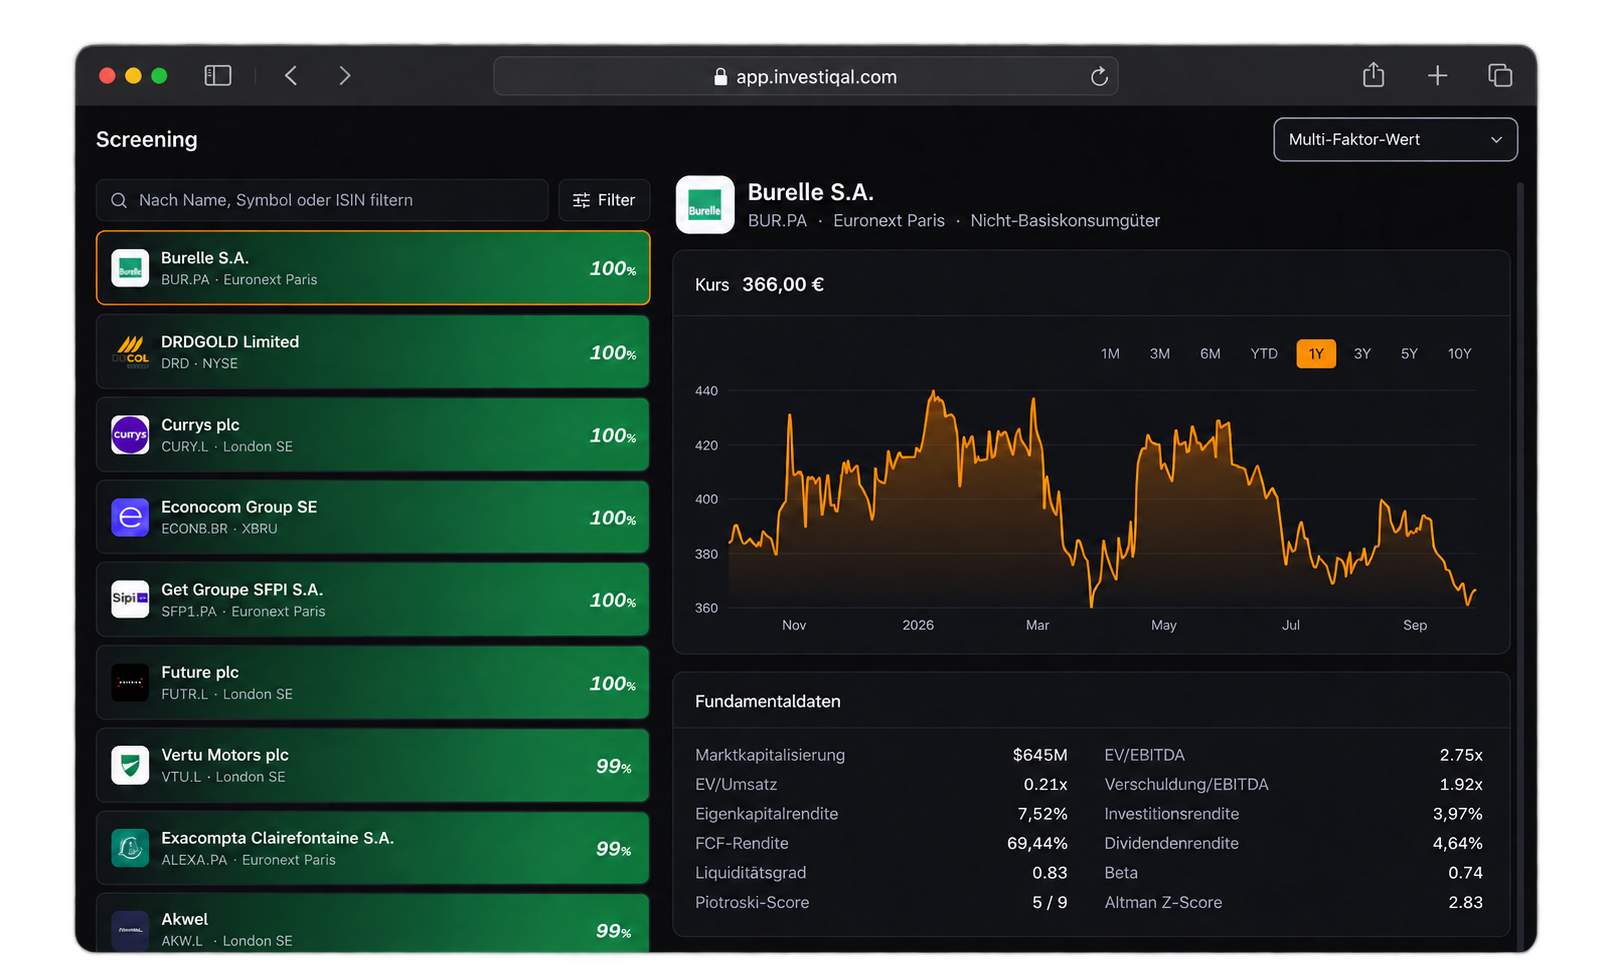
Task: Click the EV/EBITDA value 2.75x
Action: pos(1461,755)
